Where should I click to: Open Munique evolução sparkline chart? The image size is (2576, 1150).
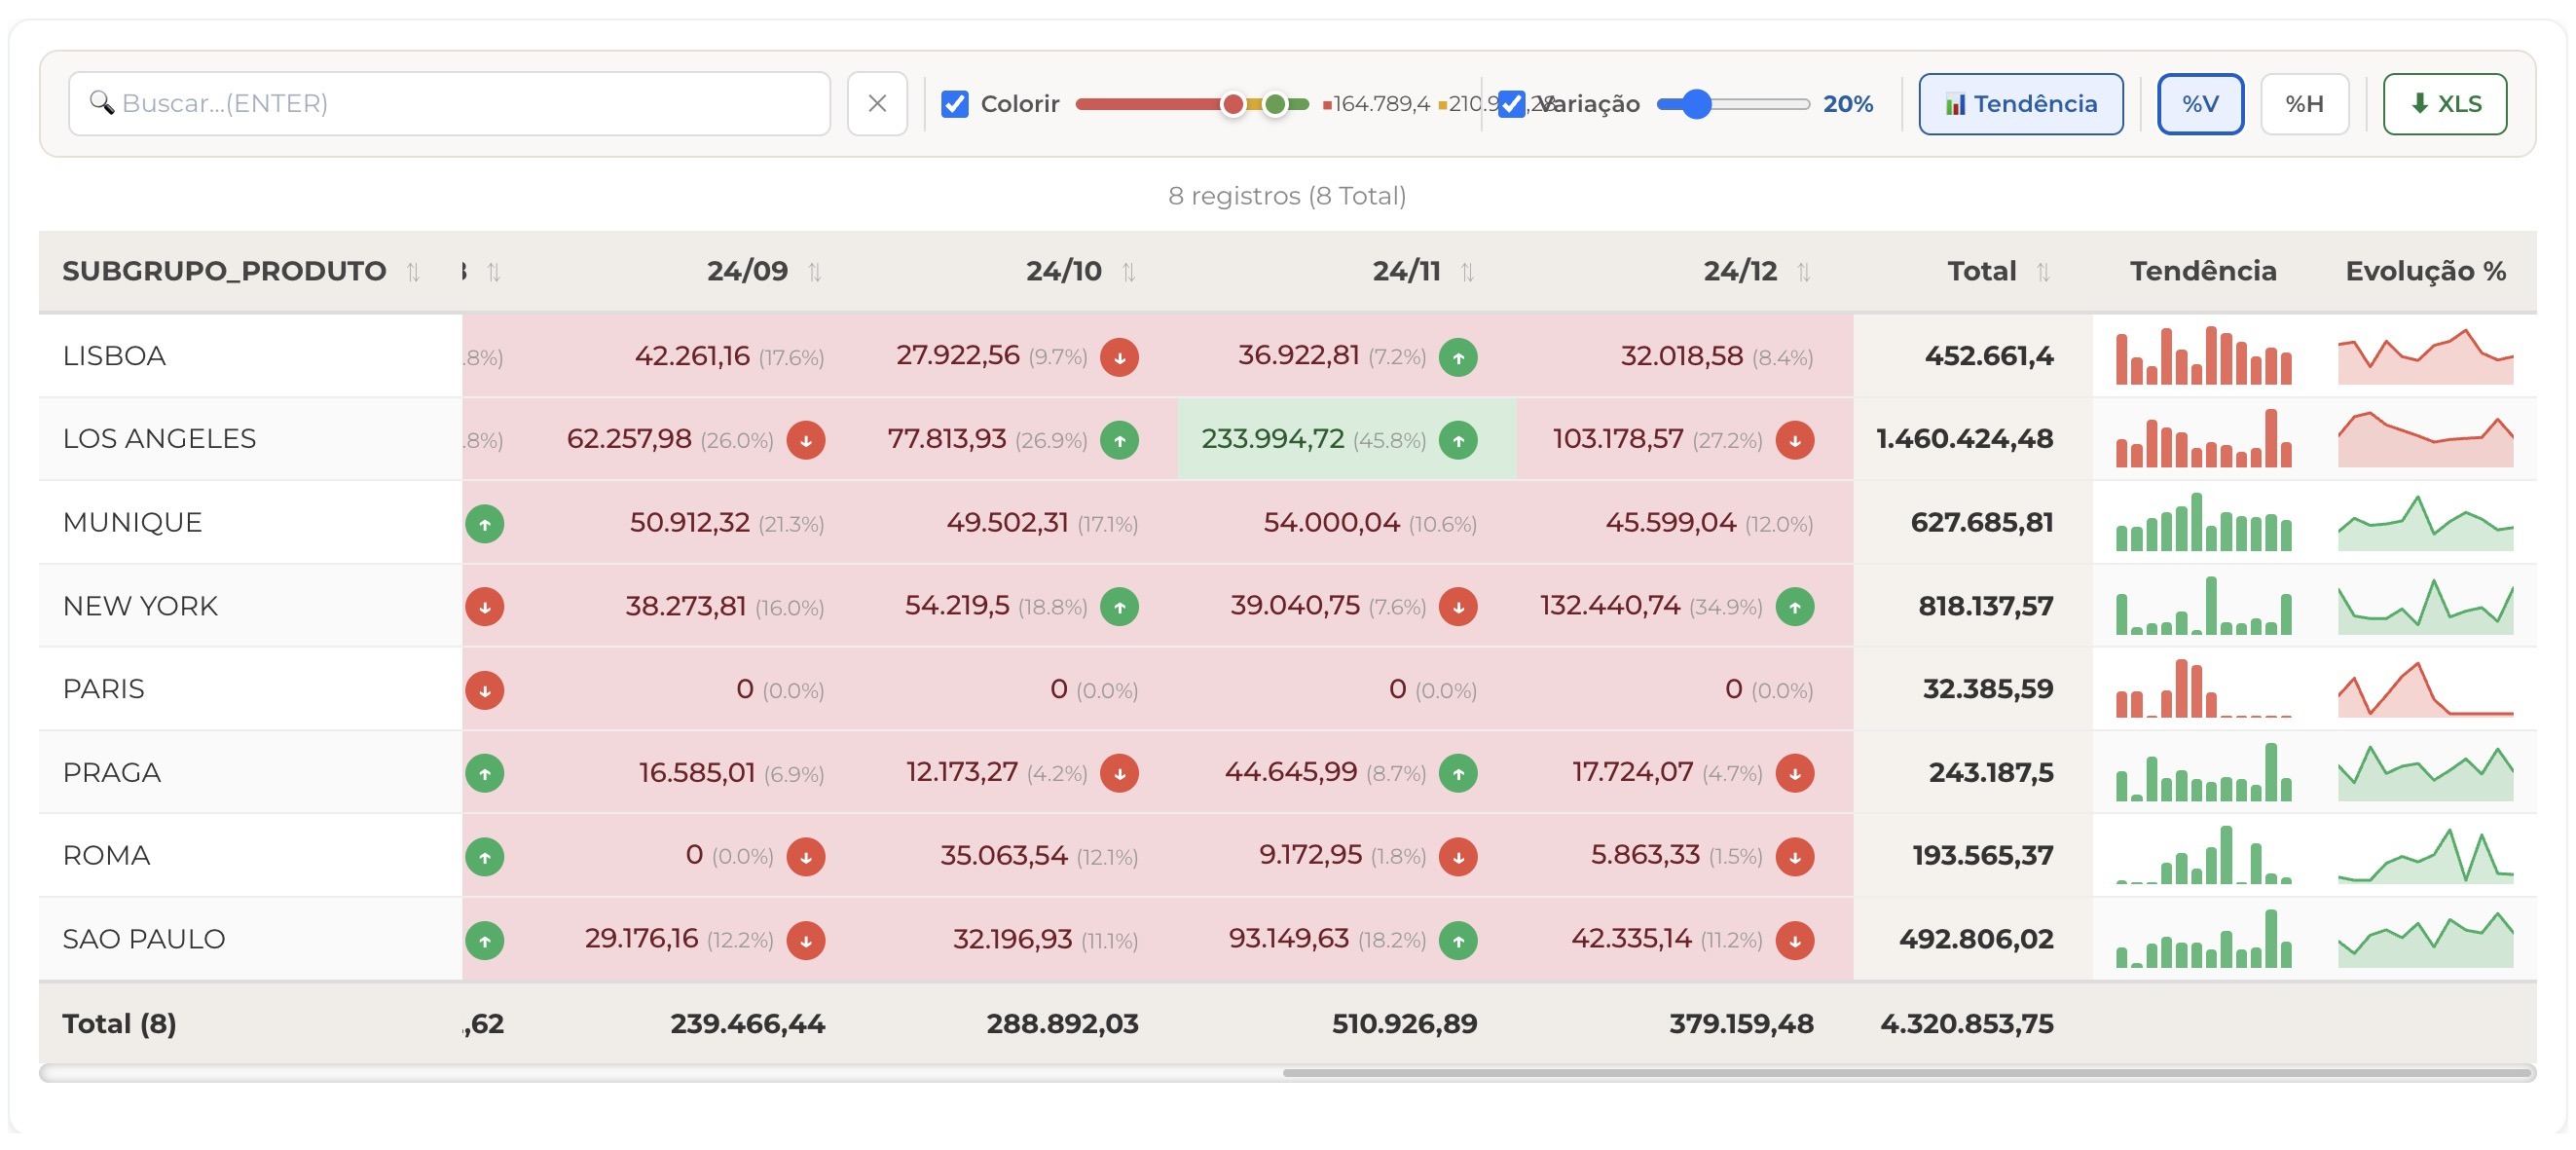pos(2425,522)
